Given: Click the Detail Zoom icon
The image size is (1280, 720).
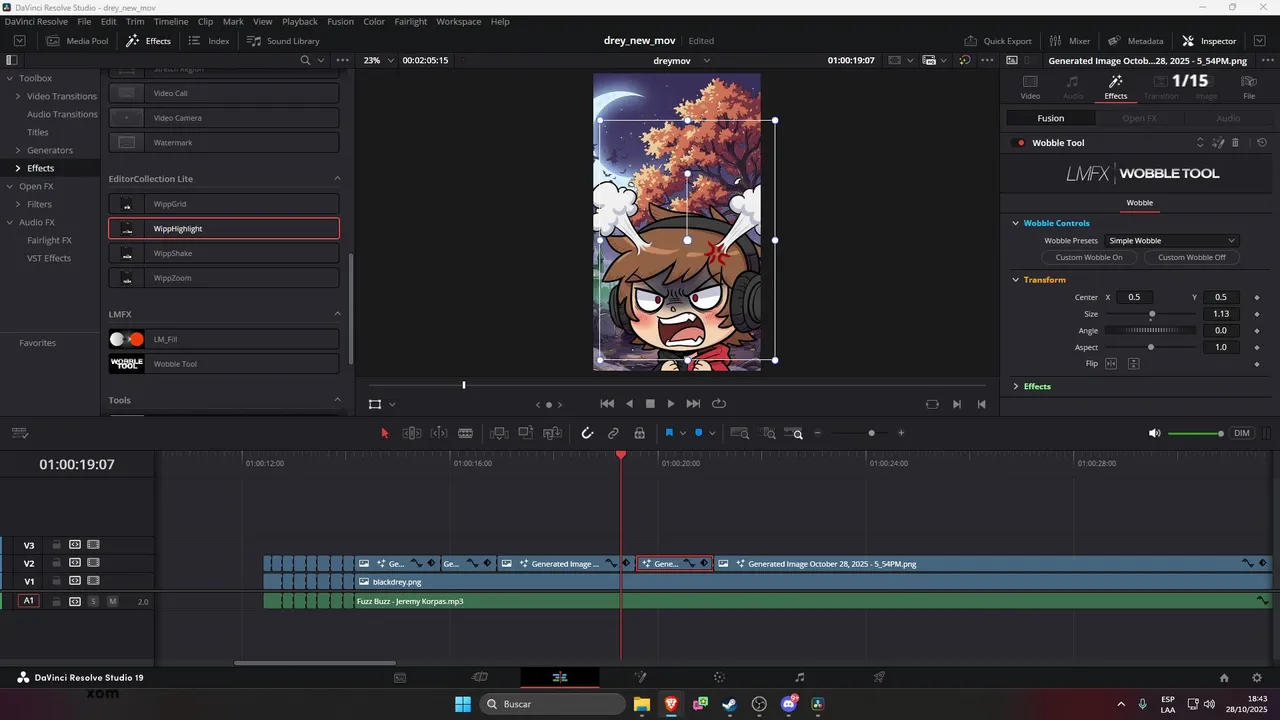Looking at the screenshot, I should 768,433.
